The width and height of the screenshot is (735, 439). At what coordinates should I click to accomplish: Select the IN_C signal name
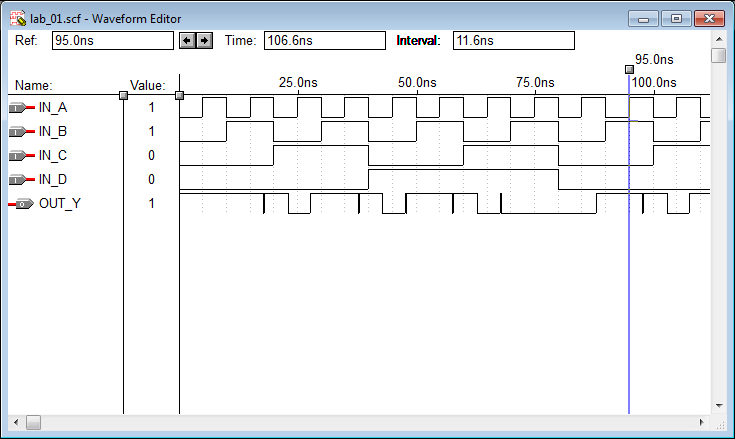(53, 156)
